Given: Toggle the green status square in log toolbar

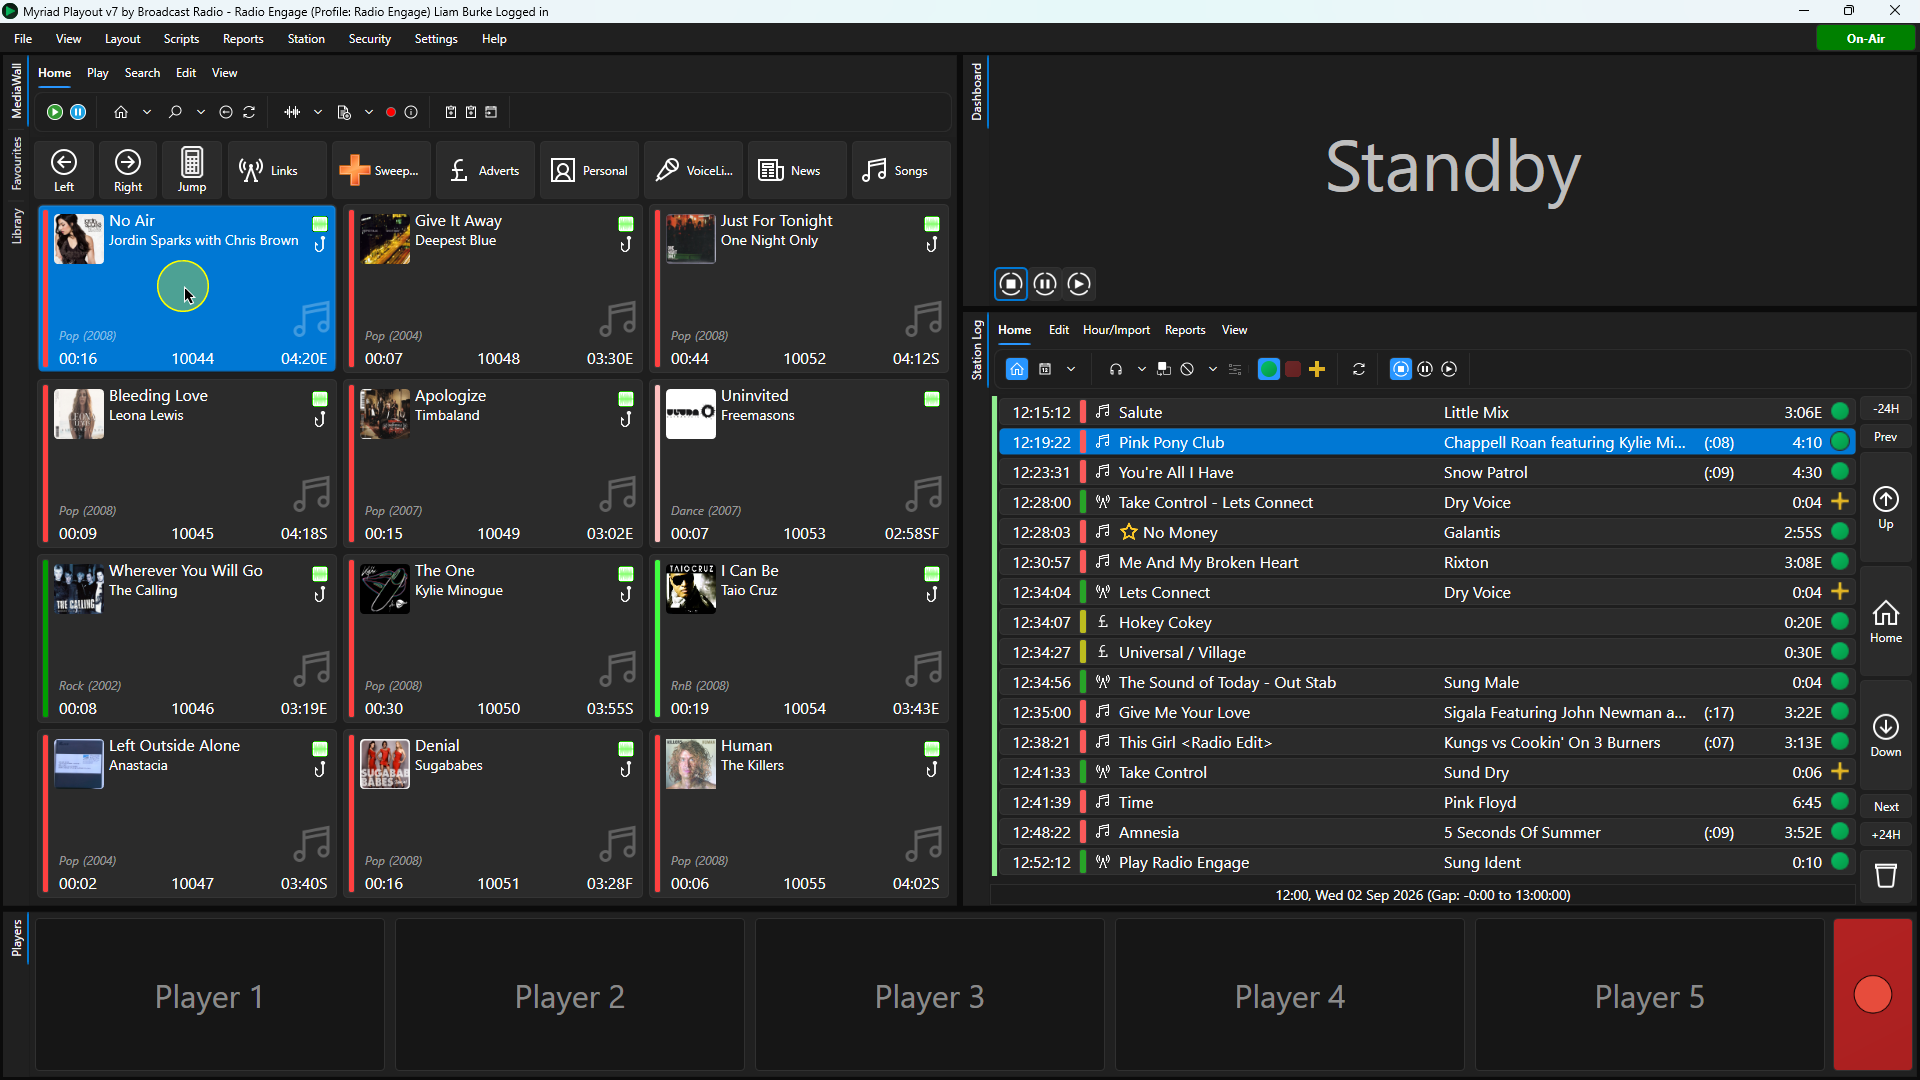Looking at the screenshot, I should pos(1269,369).
